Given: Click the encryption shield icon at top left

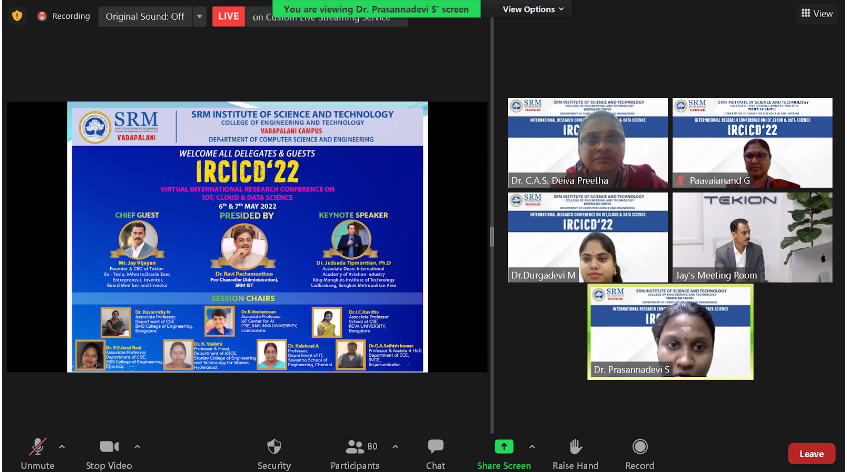Looking at the screenshot, I should coord(15,16).
